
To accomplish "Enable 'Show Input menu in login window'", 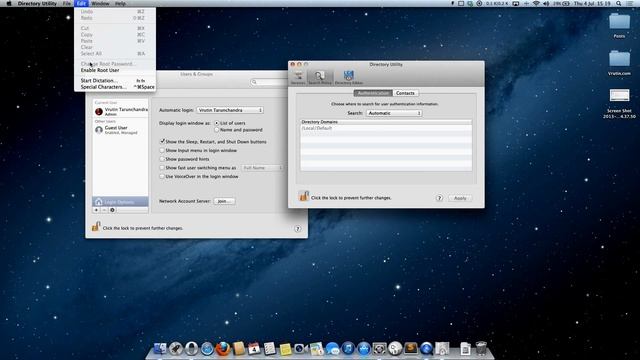I will point(162,150).
